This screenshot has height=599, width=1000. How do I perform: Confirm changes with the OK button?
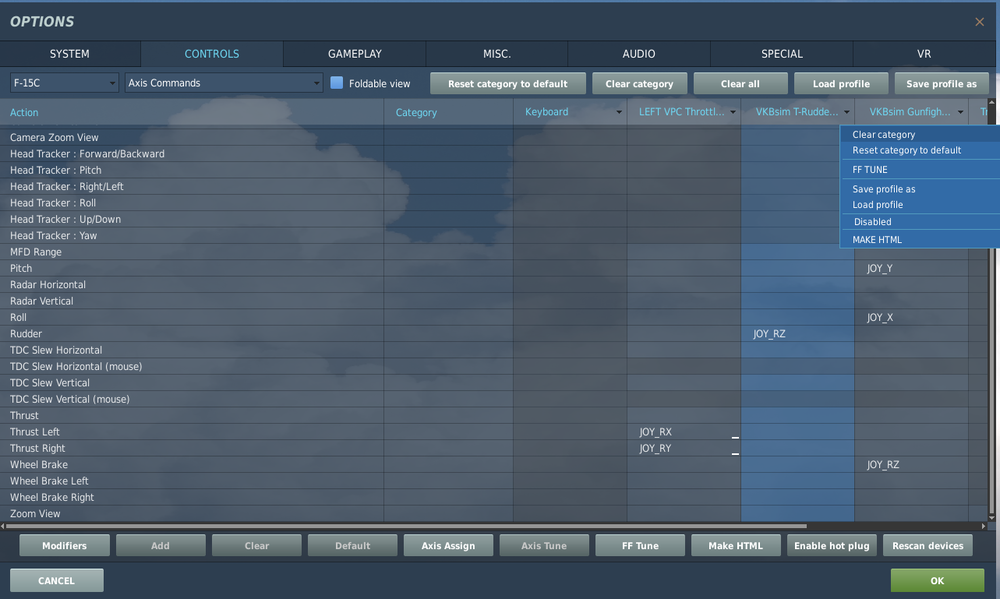[936, 580]
